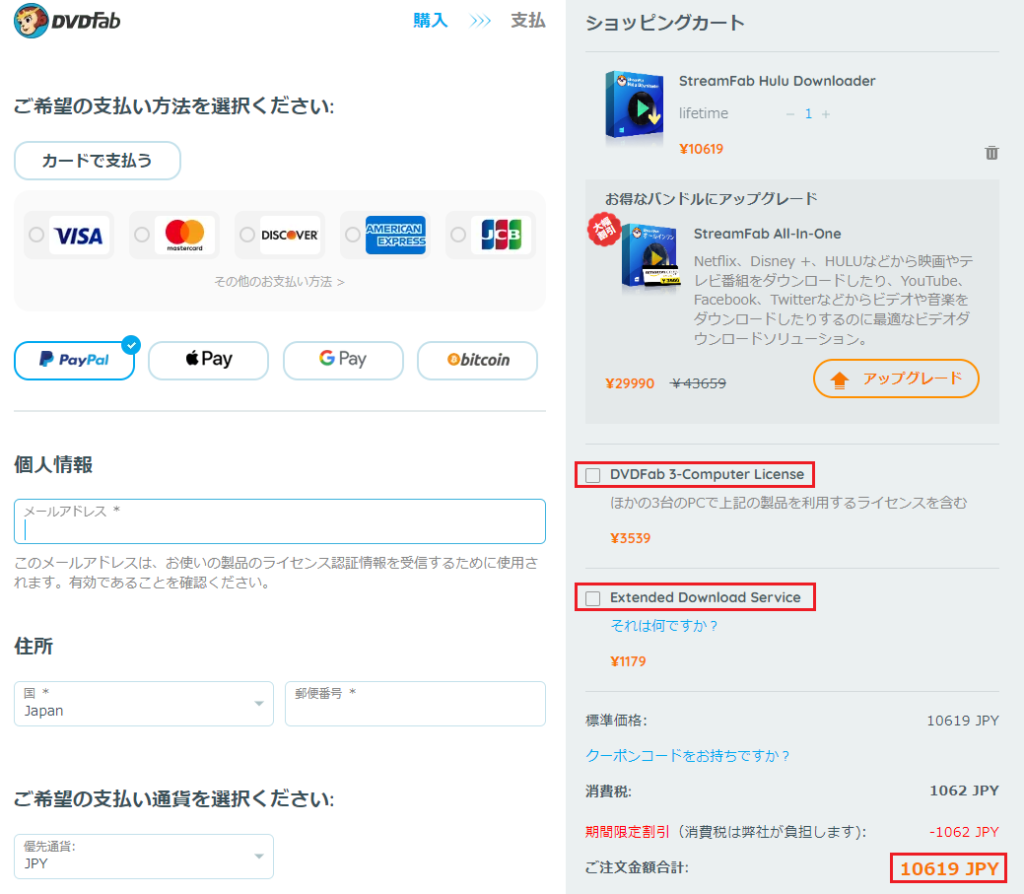Click the ¥1179 service price
Image resolution: width=1024 pixels, height=894 pixels.
coord(628,662)
